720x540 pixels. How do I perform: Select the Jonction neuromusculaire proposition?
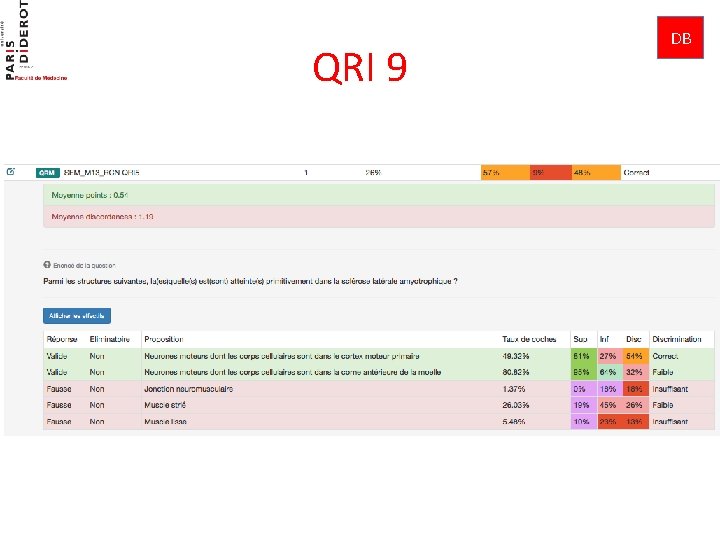188,389
